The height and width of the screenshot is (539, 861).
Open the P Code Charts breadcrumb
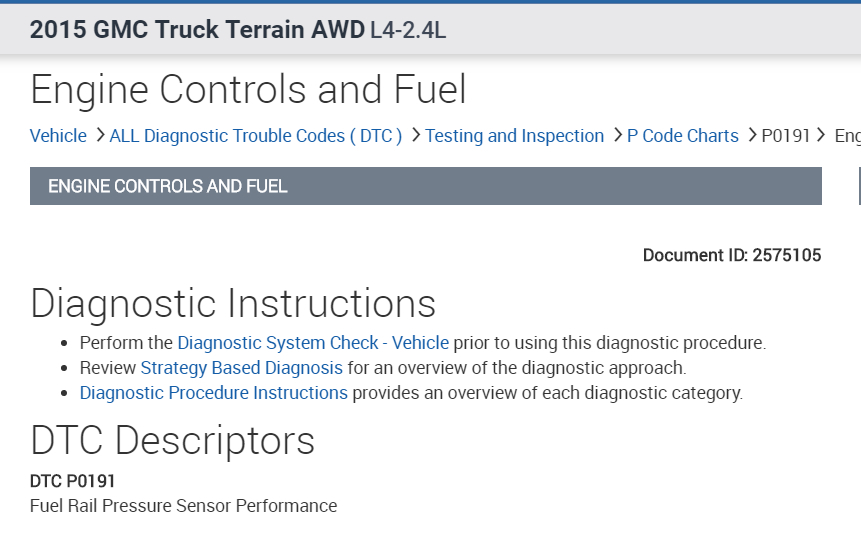[x=683, y=136]
